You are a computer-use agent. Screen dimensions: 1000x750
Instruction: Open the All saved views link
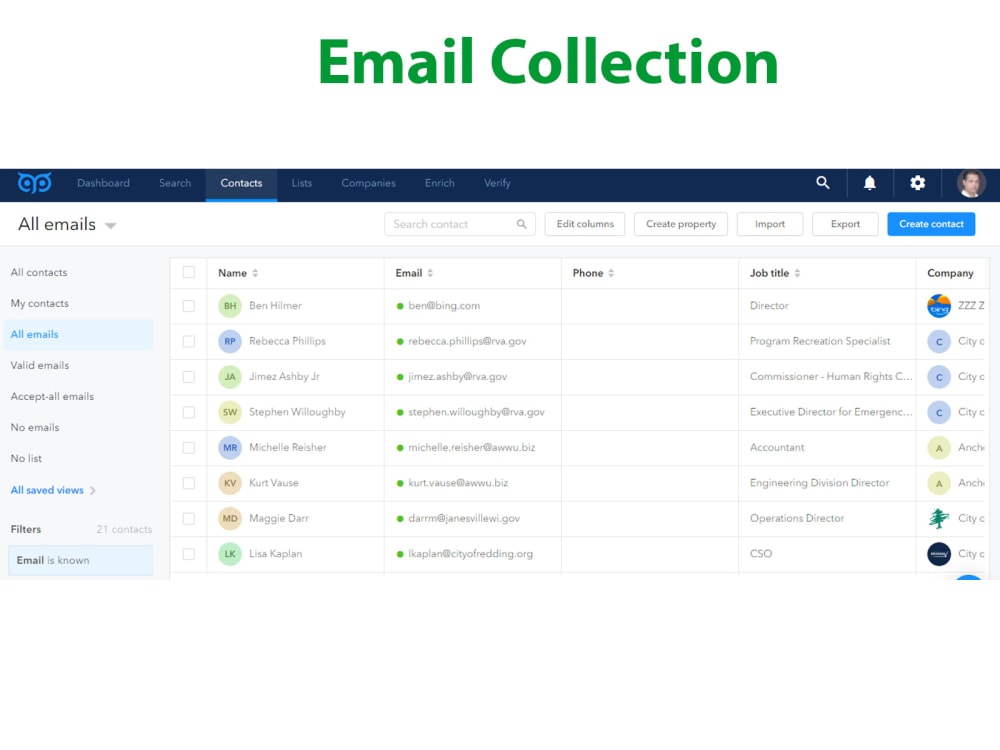pos(47,490)
